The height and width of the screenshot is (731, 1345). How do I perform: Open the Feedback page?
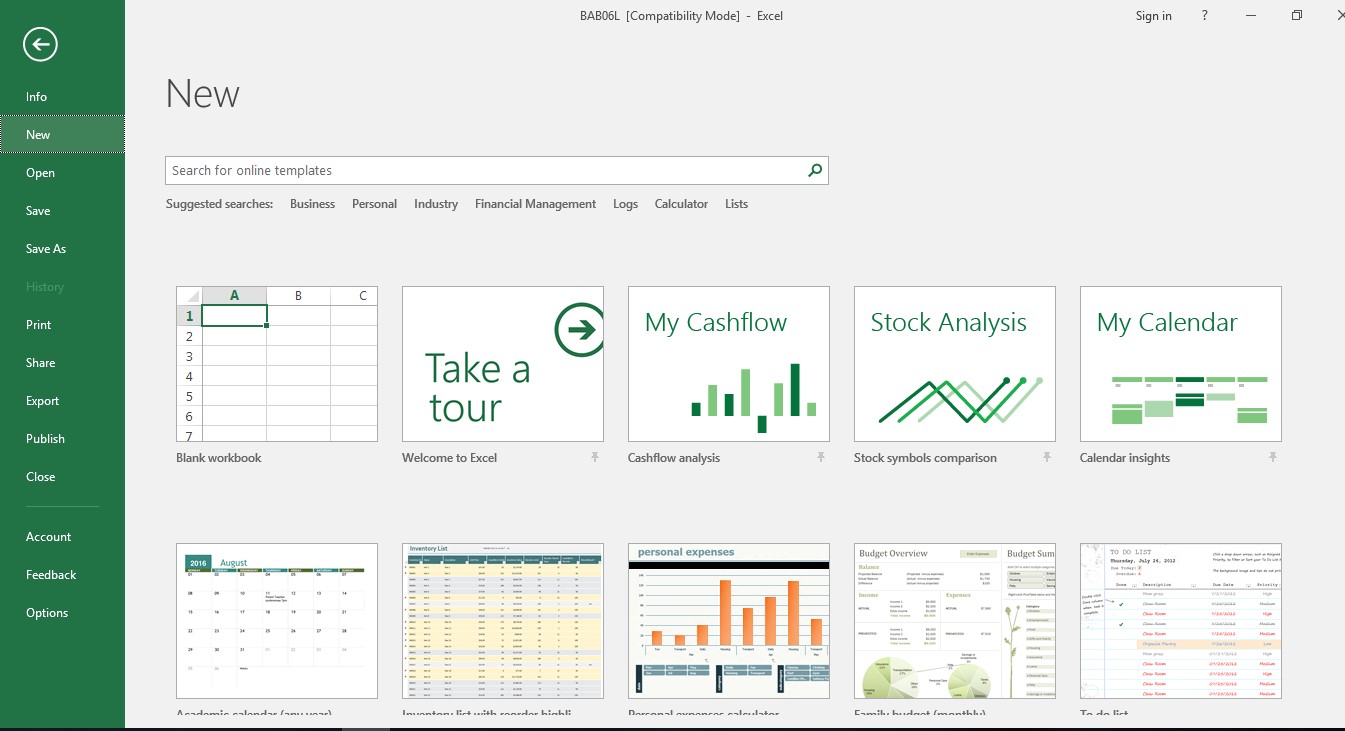(62, 575)
